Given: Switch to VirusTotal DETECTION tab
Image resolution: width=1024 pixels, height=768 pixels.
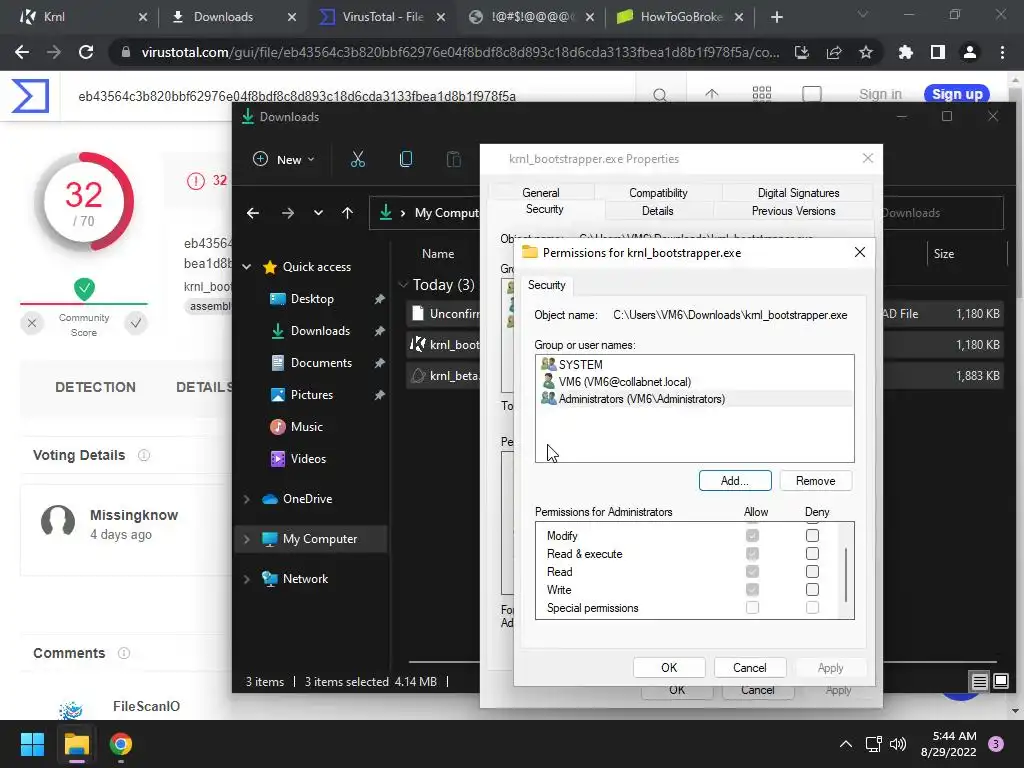Looking at the screenshot, I should click(x=95, y=387).
